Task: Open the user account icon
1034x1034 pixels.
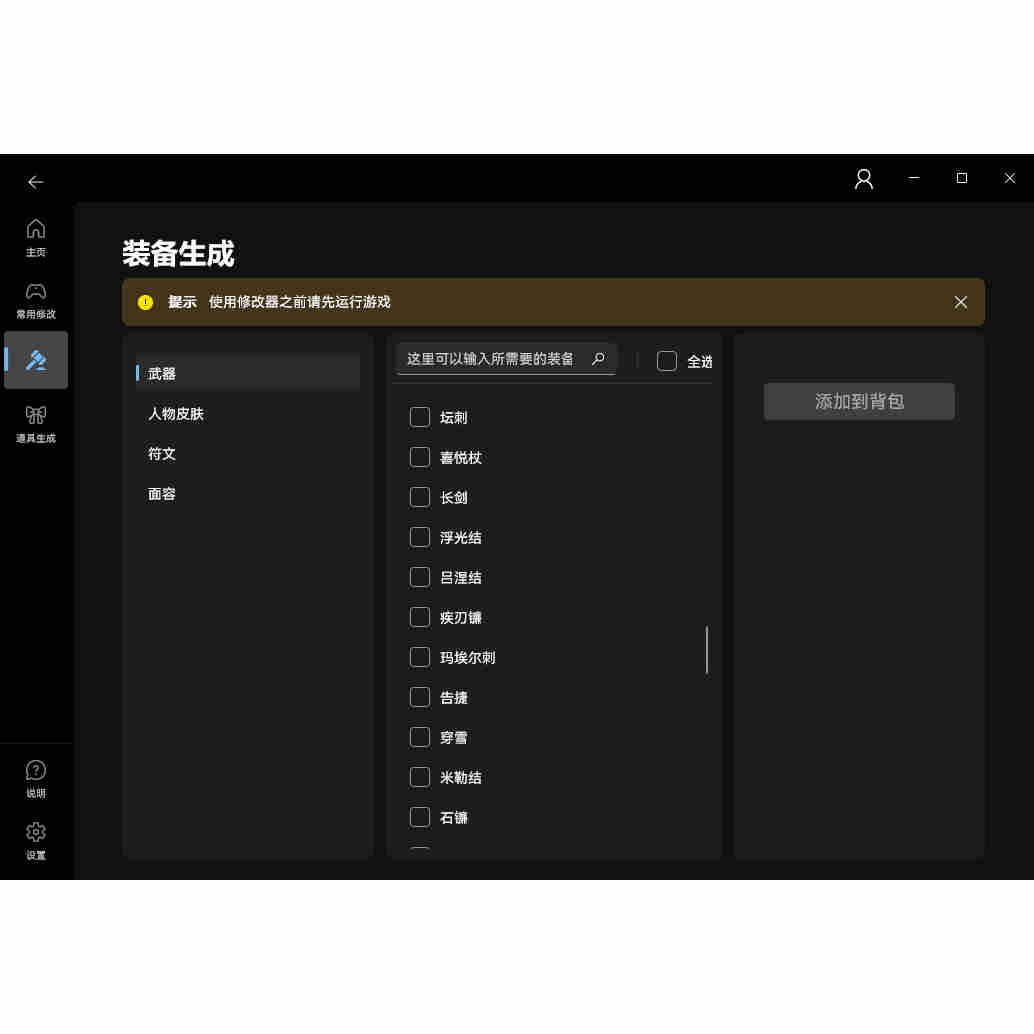Action: click(863, 179)
